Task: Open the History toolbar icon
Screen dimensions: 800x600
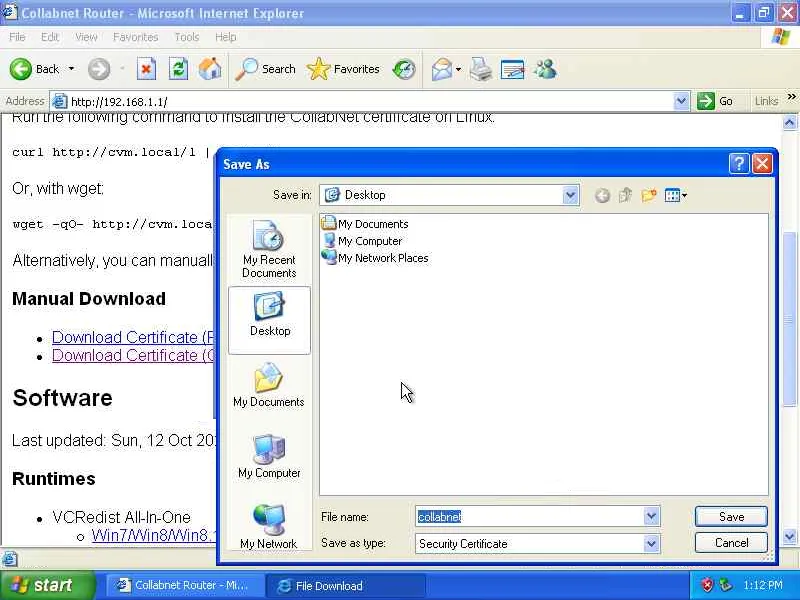Action: [404, 69]
